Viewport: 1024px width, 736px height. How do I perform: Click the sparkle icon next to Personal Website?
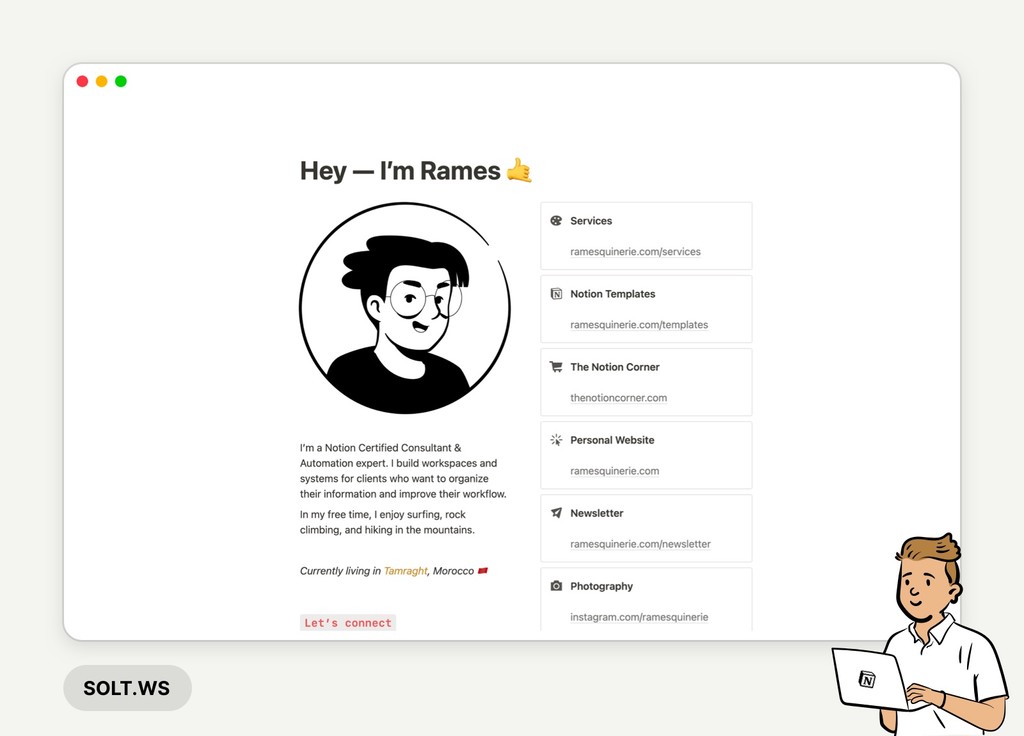click(x=556, y=440)
